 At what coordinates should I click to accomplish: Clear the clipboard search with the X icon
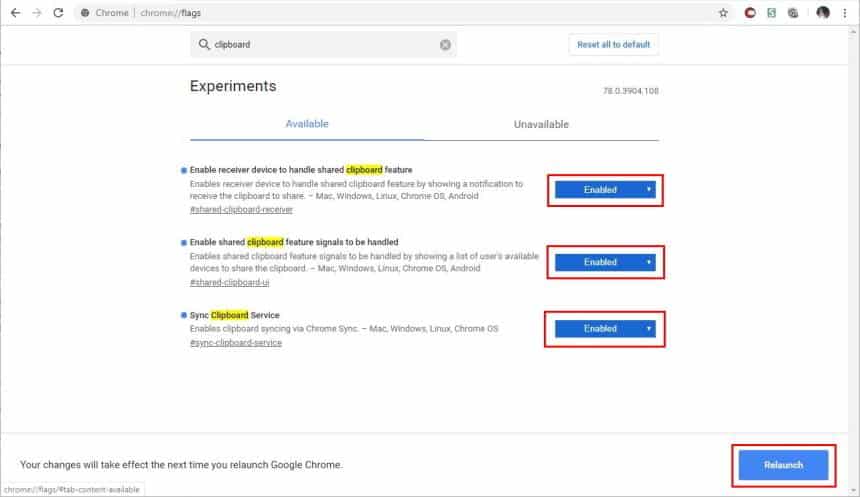(x=445, y=44)
